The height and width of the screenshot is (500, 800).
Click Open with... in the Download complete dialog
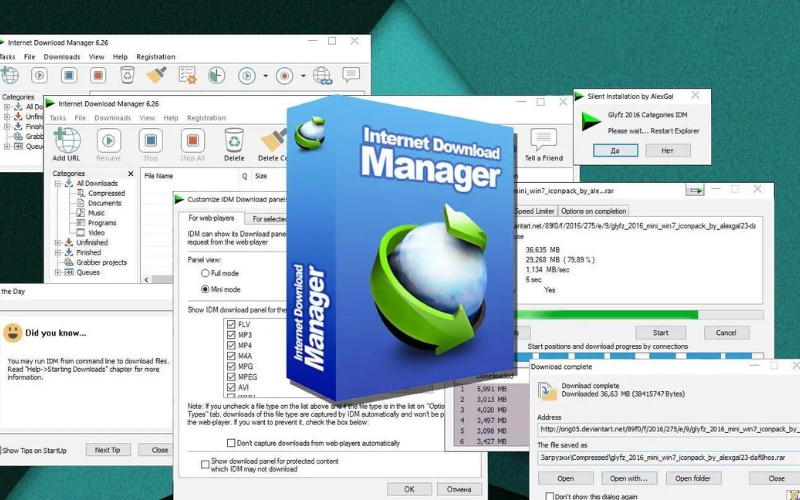(629, 478)
